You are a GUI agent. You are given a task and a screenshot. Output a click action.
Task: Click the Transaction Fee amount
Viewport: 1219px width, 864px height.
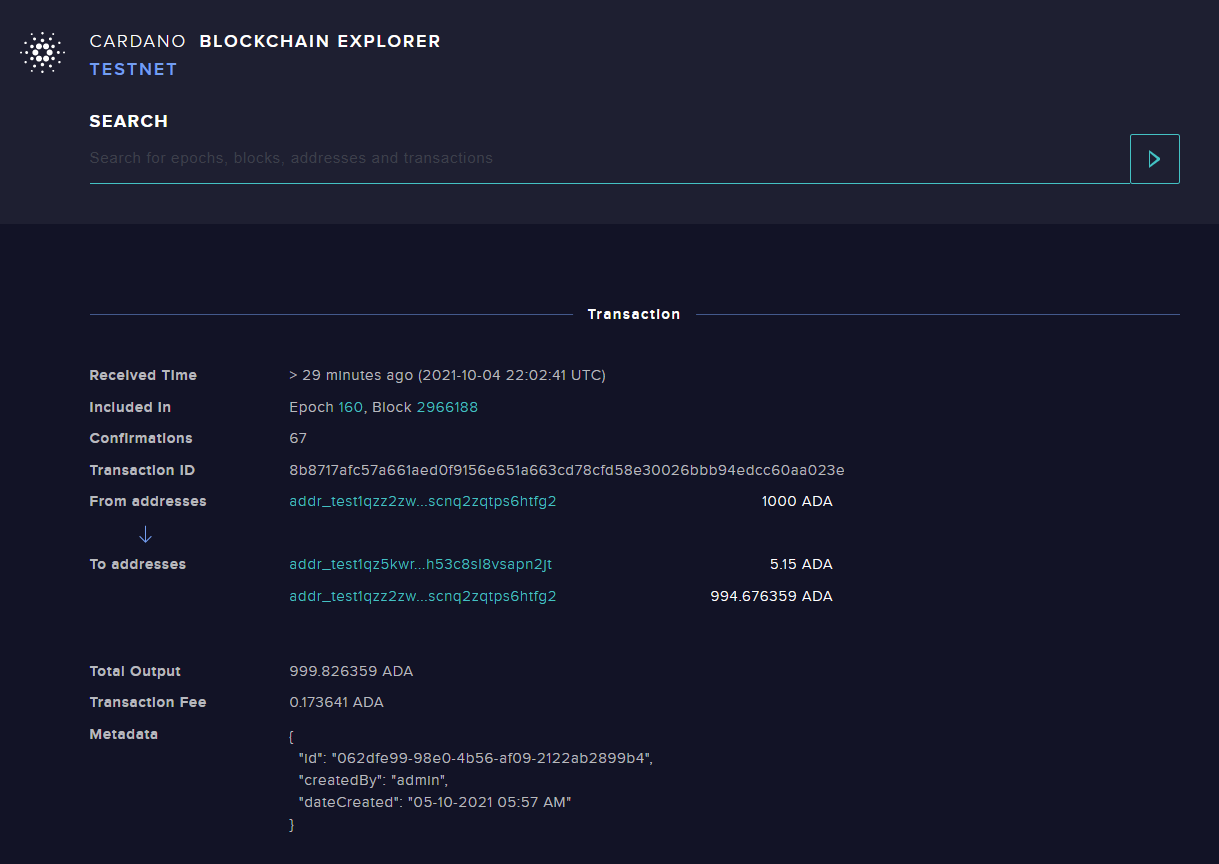[x=336, y=702]
